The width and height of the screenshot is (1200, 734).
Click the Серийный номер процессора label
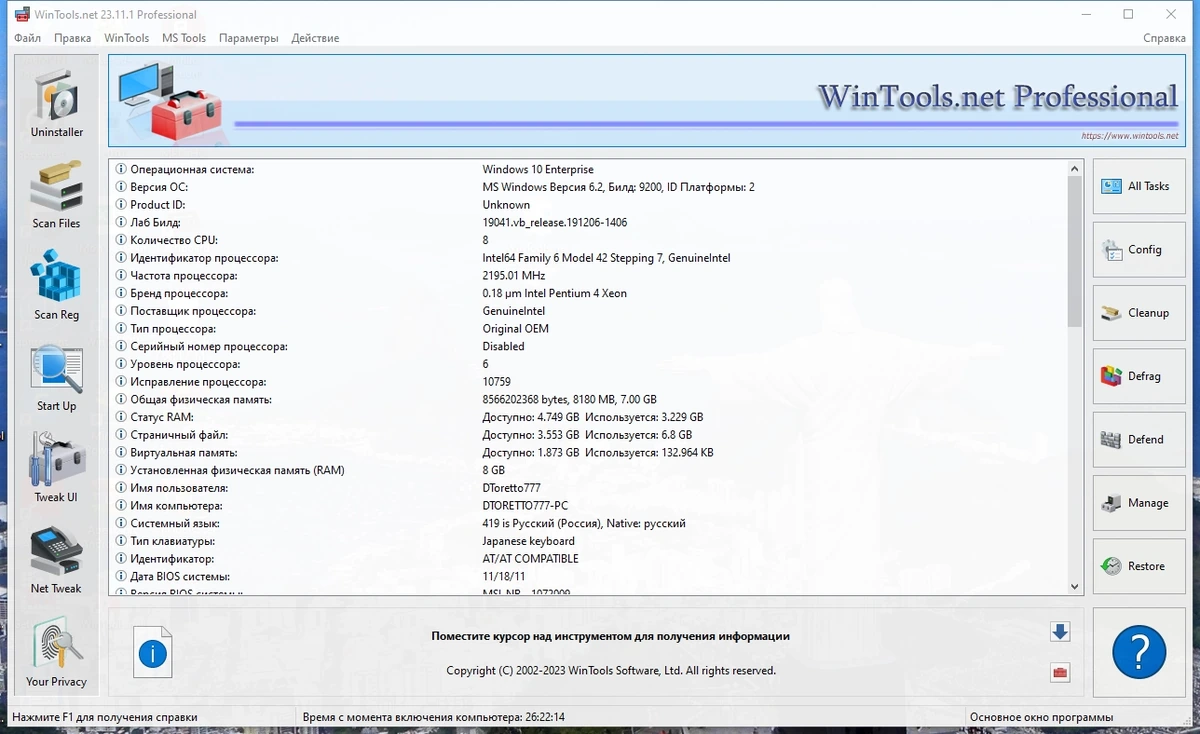click(x=209, y=347)
